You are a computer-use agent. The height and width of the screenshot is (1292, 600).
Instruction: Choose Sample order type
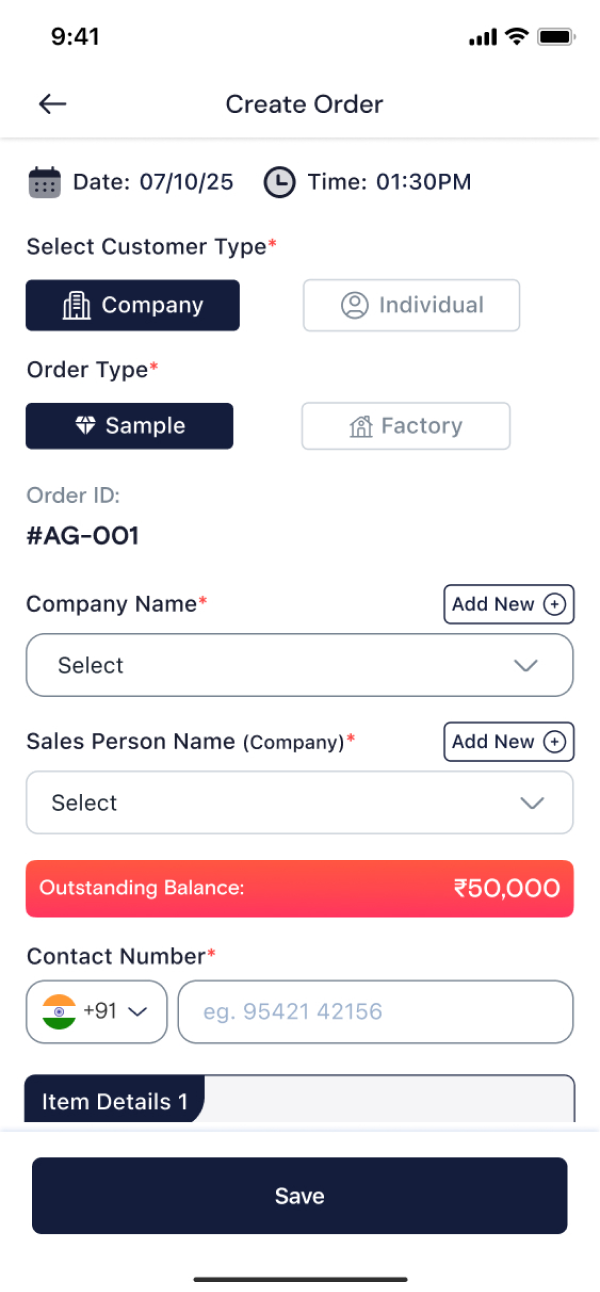(x=129, y=426)
